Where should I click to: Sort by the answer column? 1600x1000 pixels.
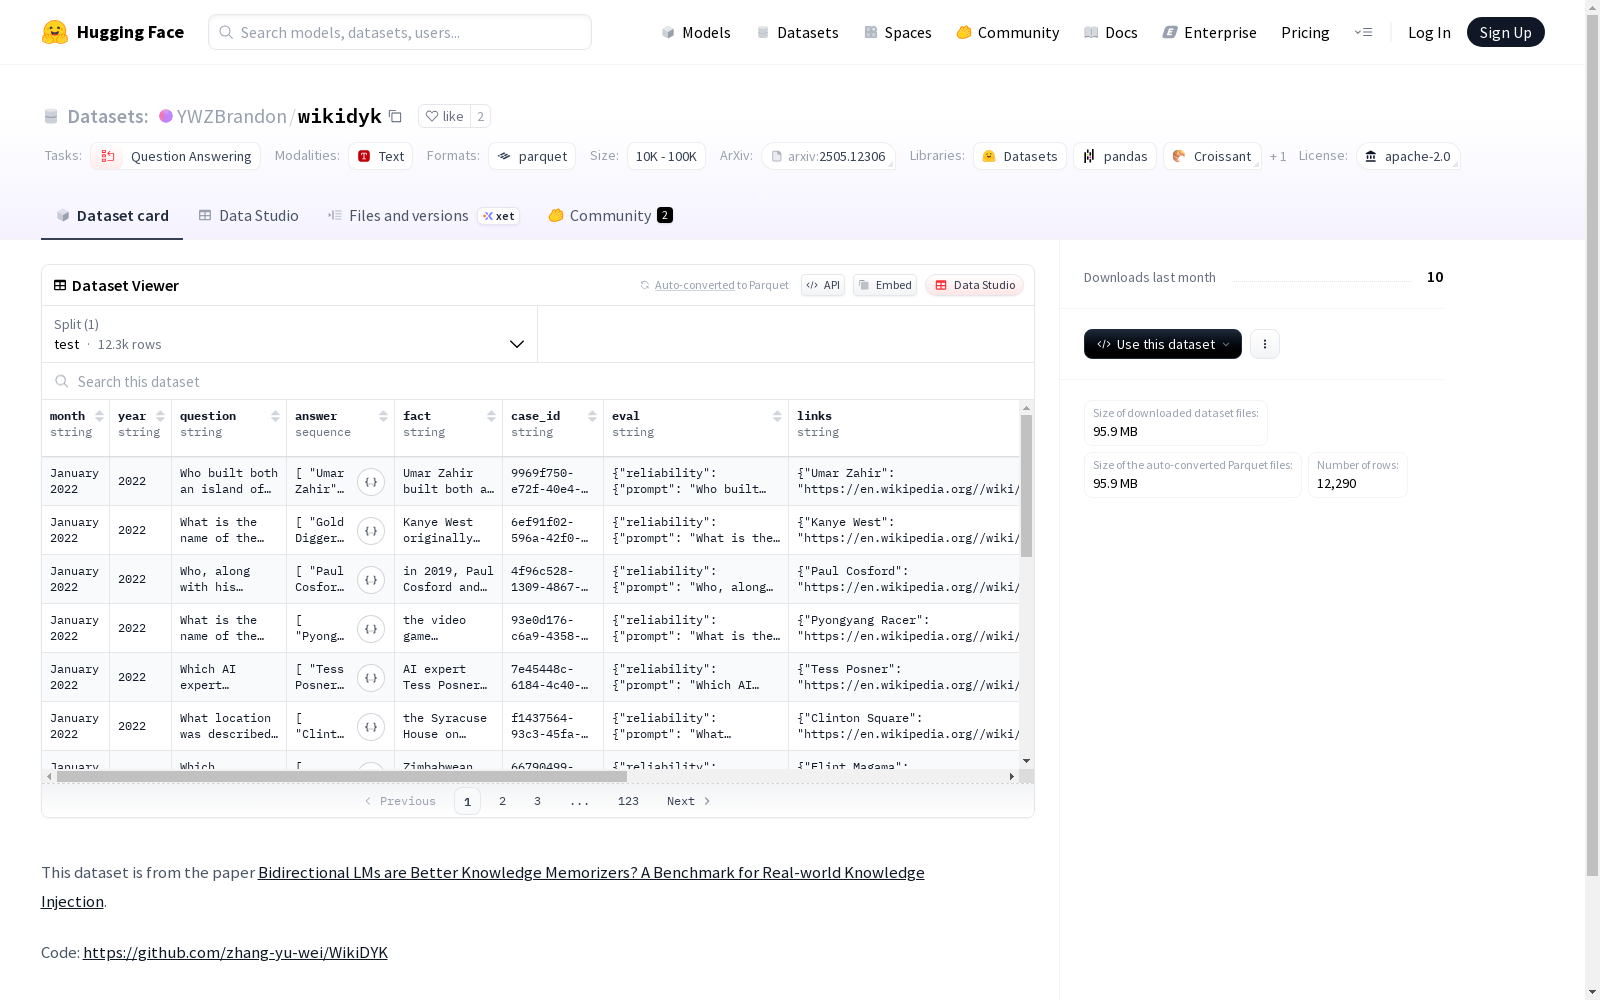coord(383,416)
